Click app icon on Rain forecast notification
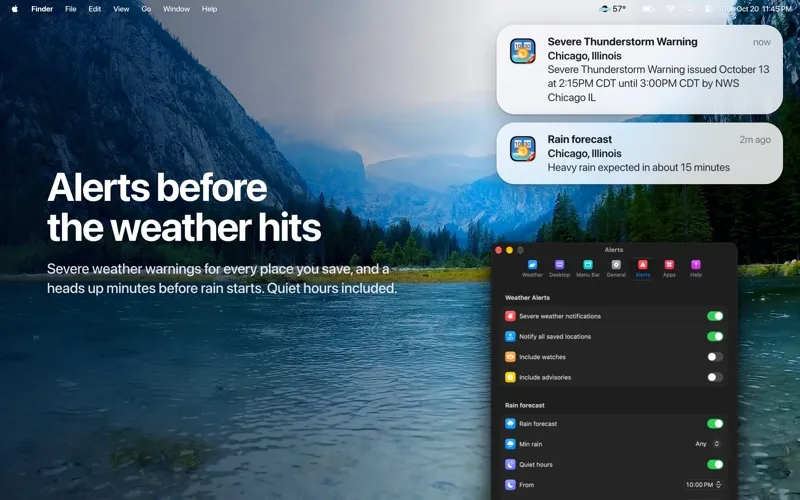 pyautogui.click(x=523, y=148)
